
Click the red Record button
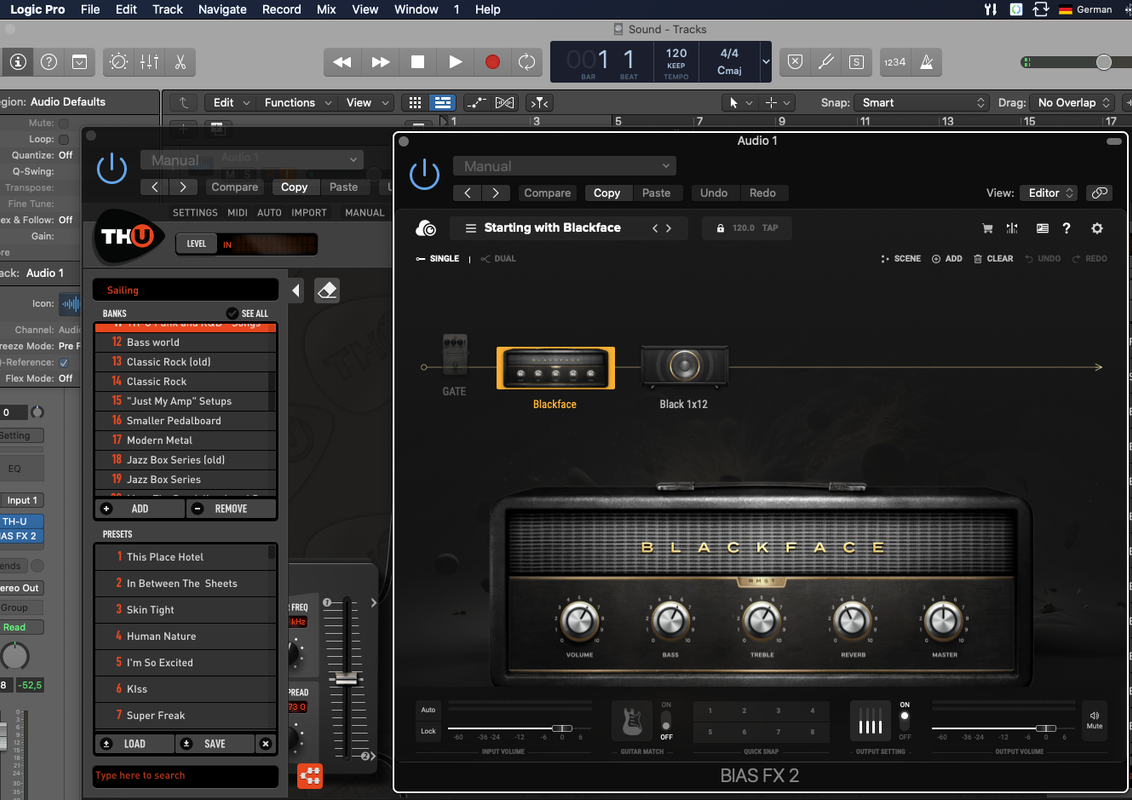[x=492, y=62]
